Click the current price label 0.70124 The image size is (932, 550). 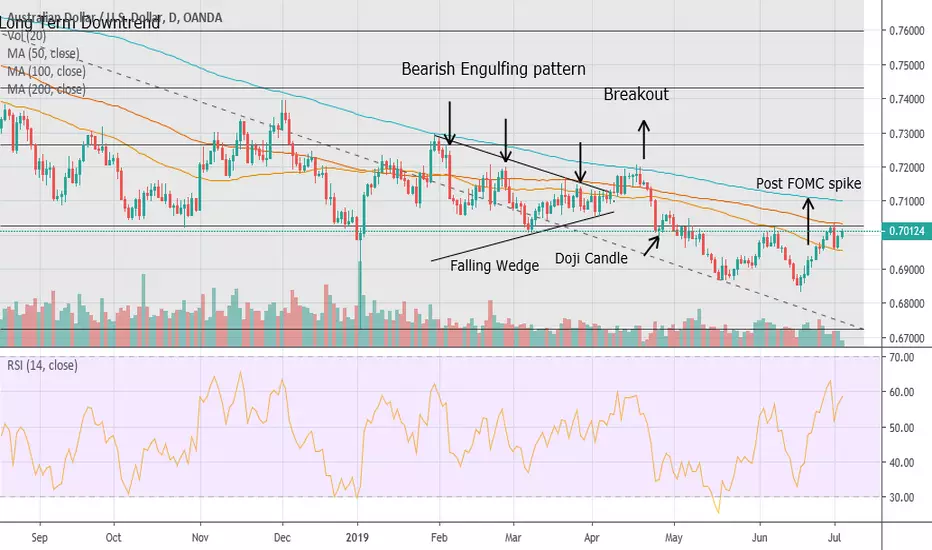point(906,231)
